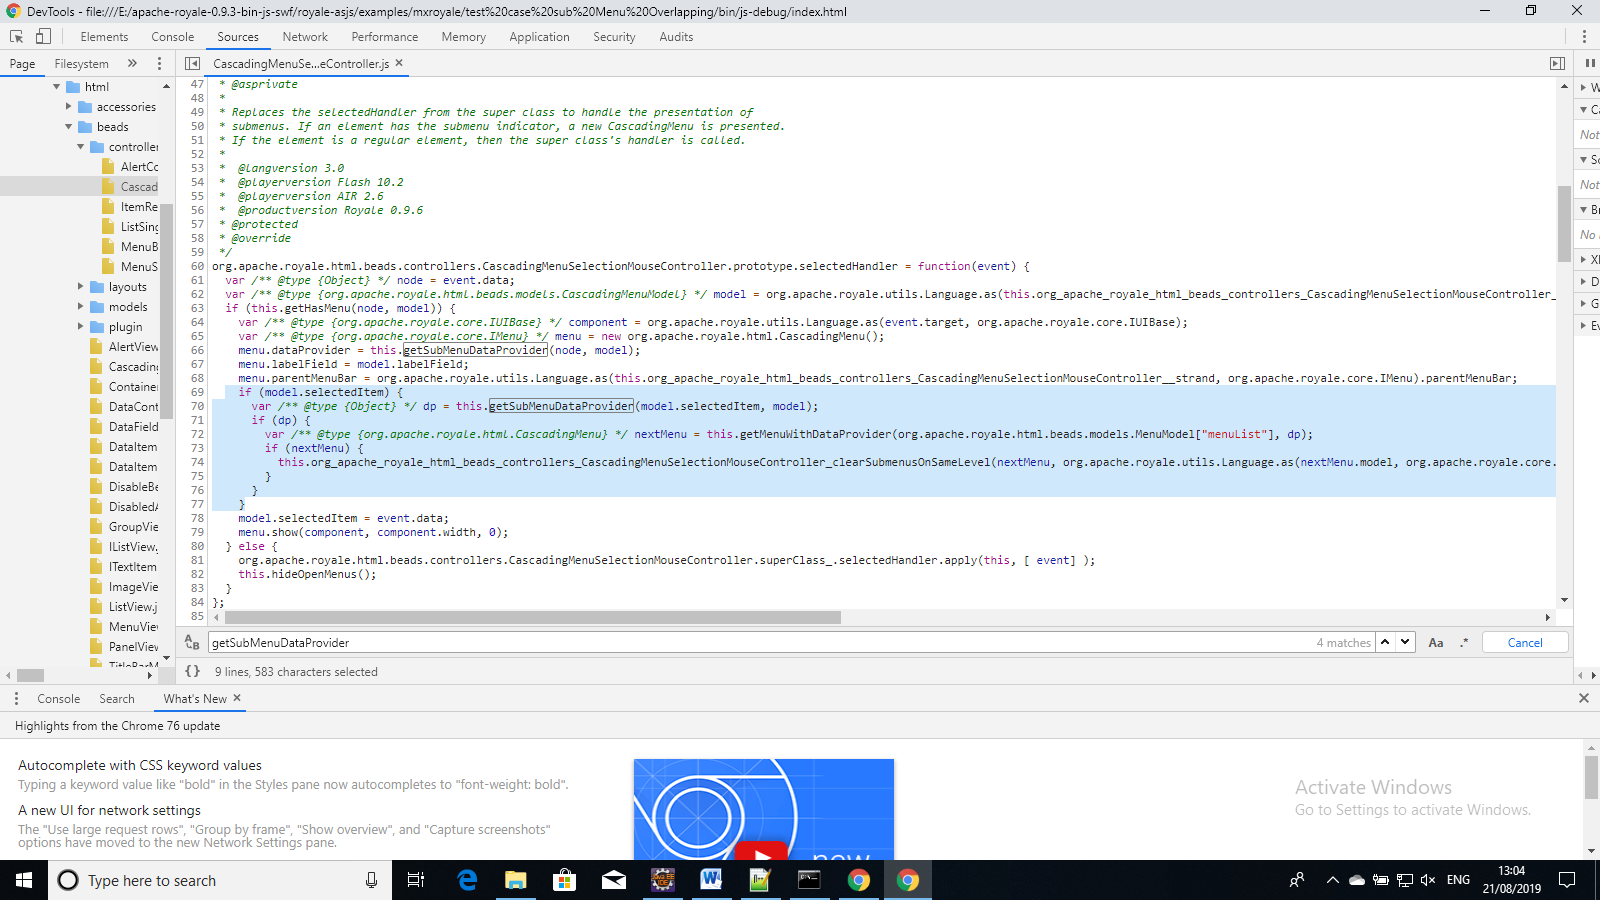Image resolution: width=1600 pixels, height=900 pixels.
Task: Open the notification action center
Action: [1567, 880]
